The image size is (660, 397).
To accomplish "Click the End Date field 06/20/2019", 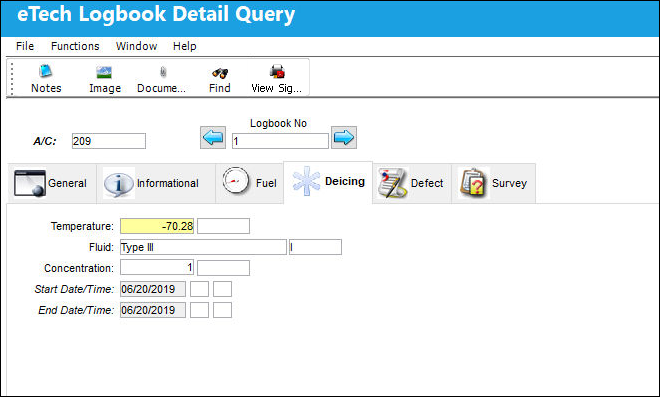I will point(153,310).
